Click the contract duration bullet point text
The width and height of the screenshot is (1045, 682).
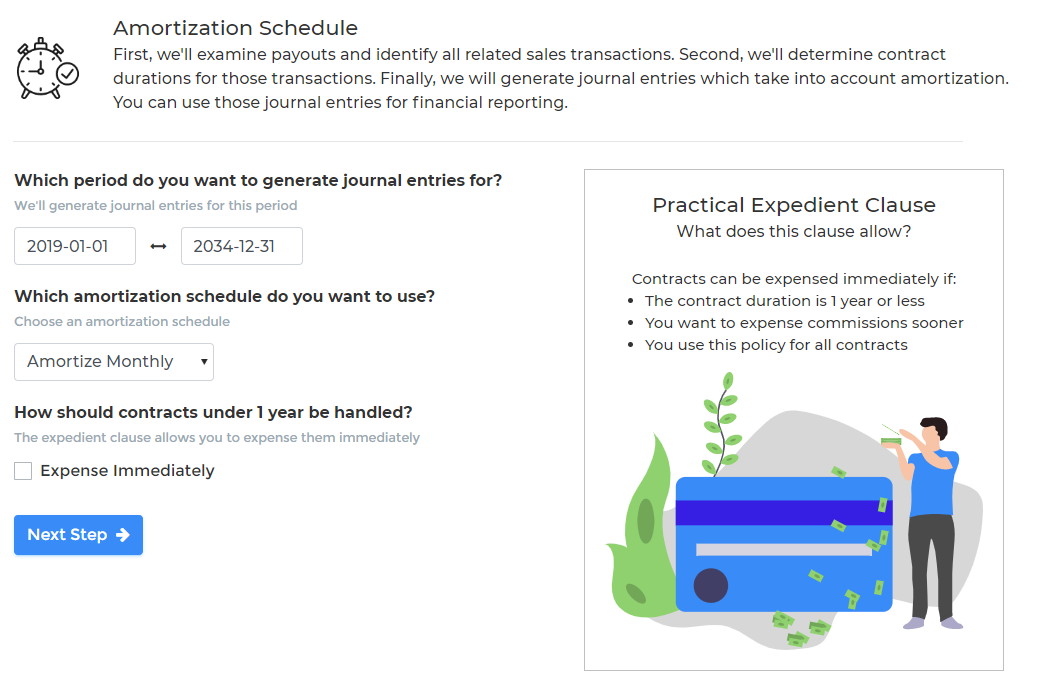pos(783,300)
